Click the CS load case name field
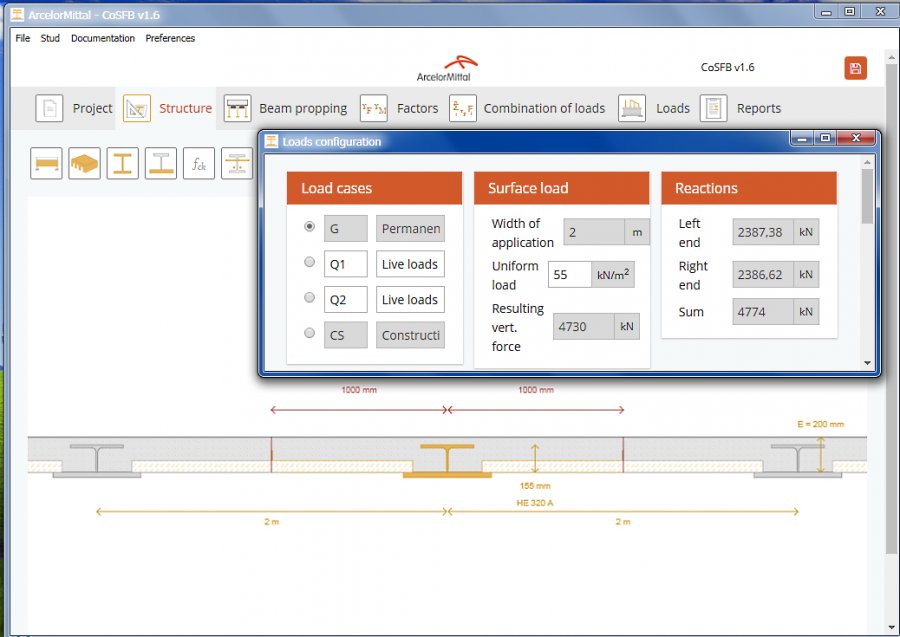Screen dimensions: 900x637 346,335
